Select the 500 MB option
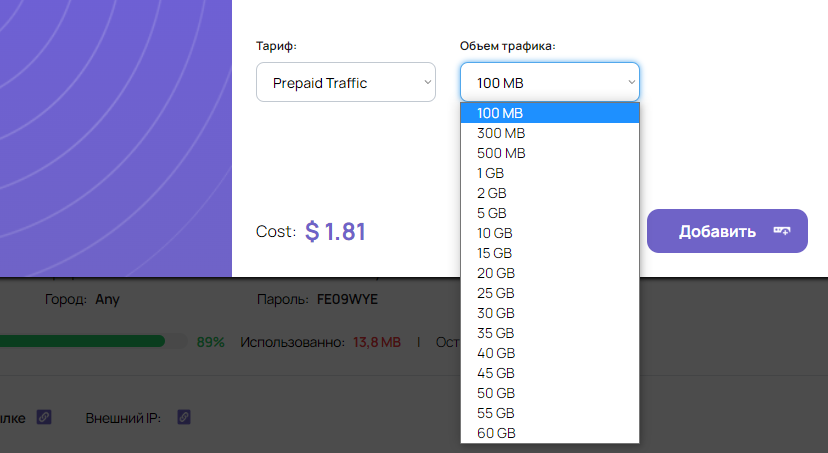 550,153
